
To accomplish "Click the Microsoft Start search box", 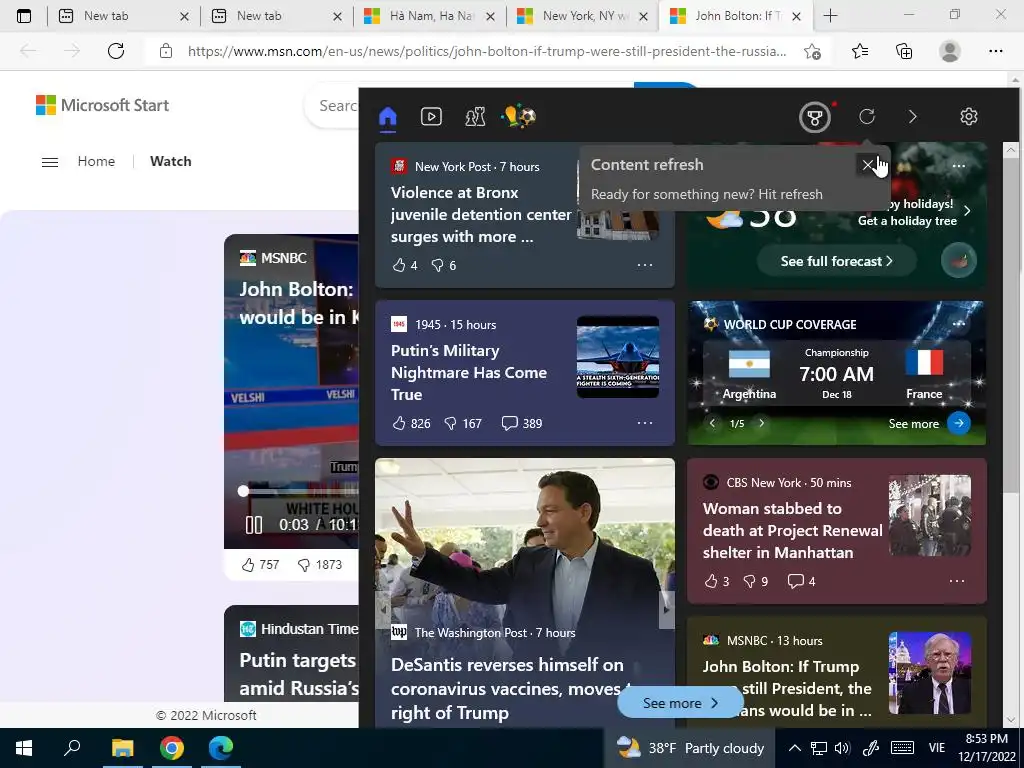I will click(332, 106).
